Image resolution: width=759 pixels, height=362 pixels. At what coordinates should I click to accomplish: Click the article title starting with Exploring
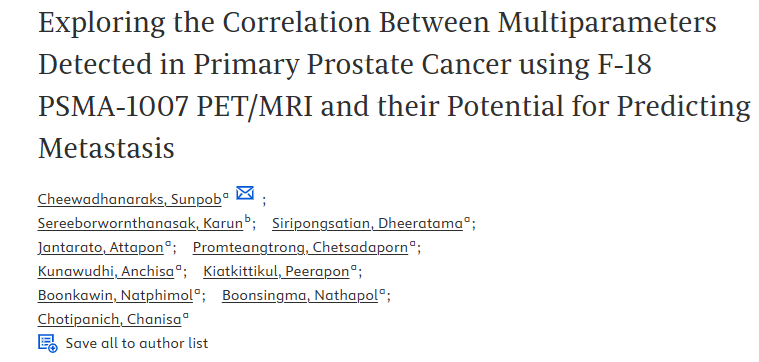point(394,85)
